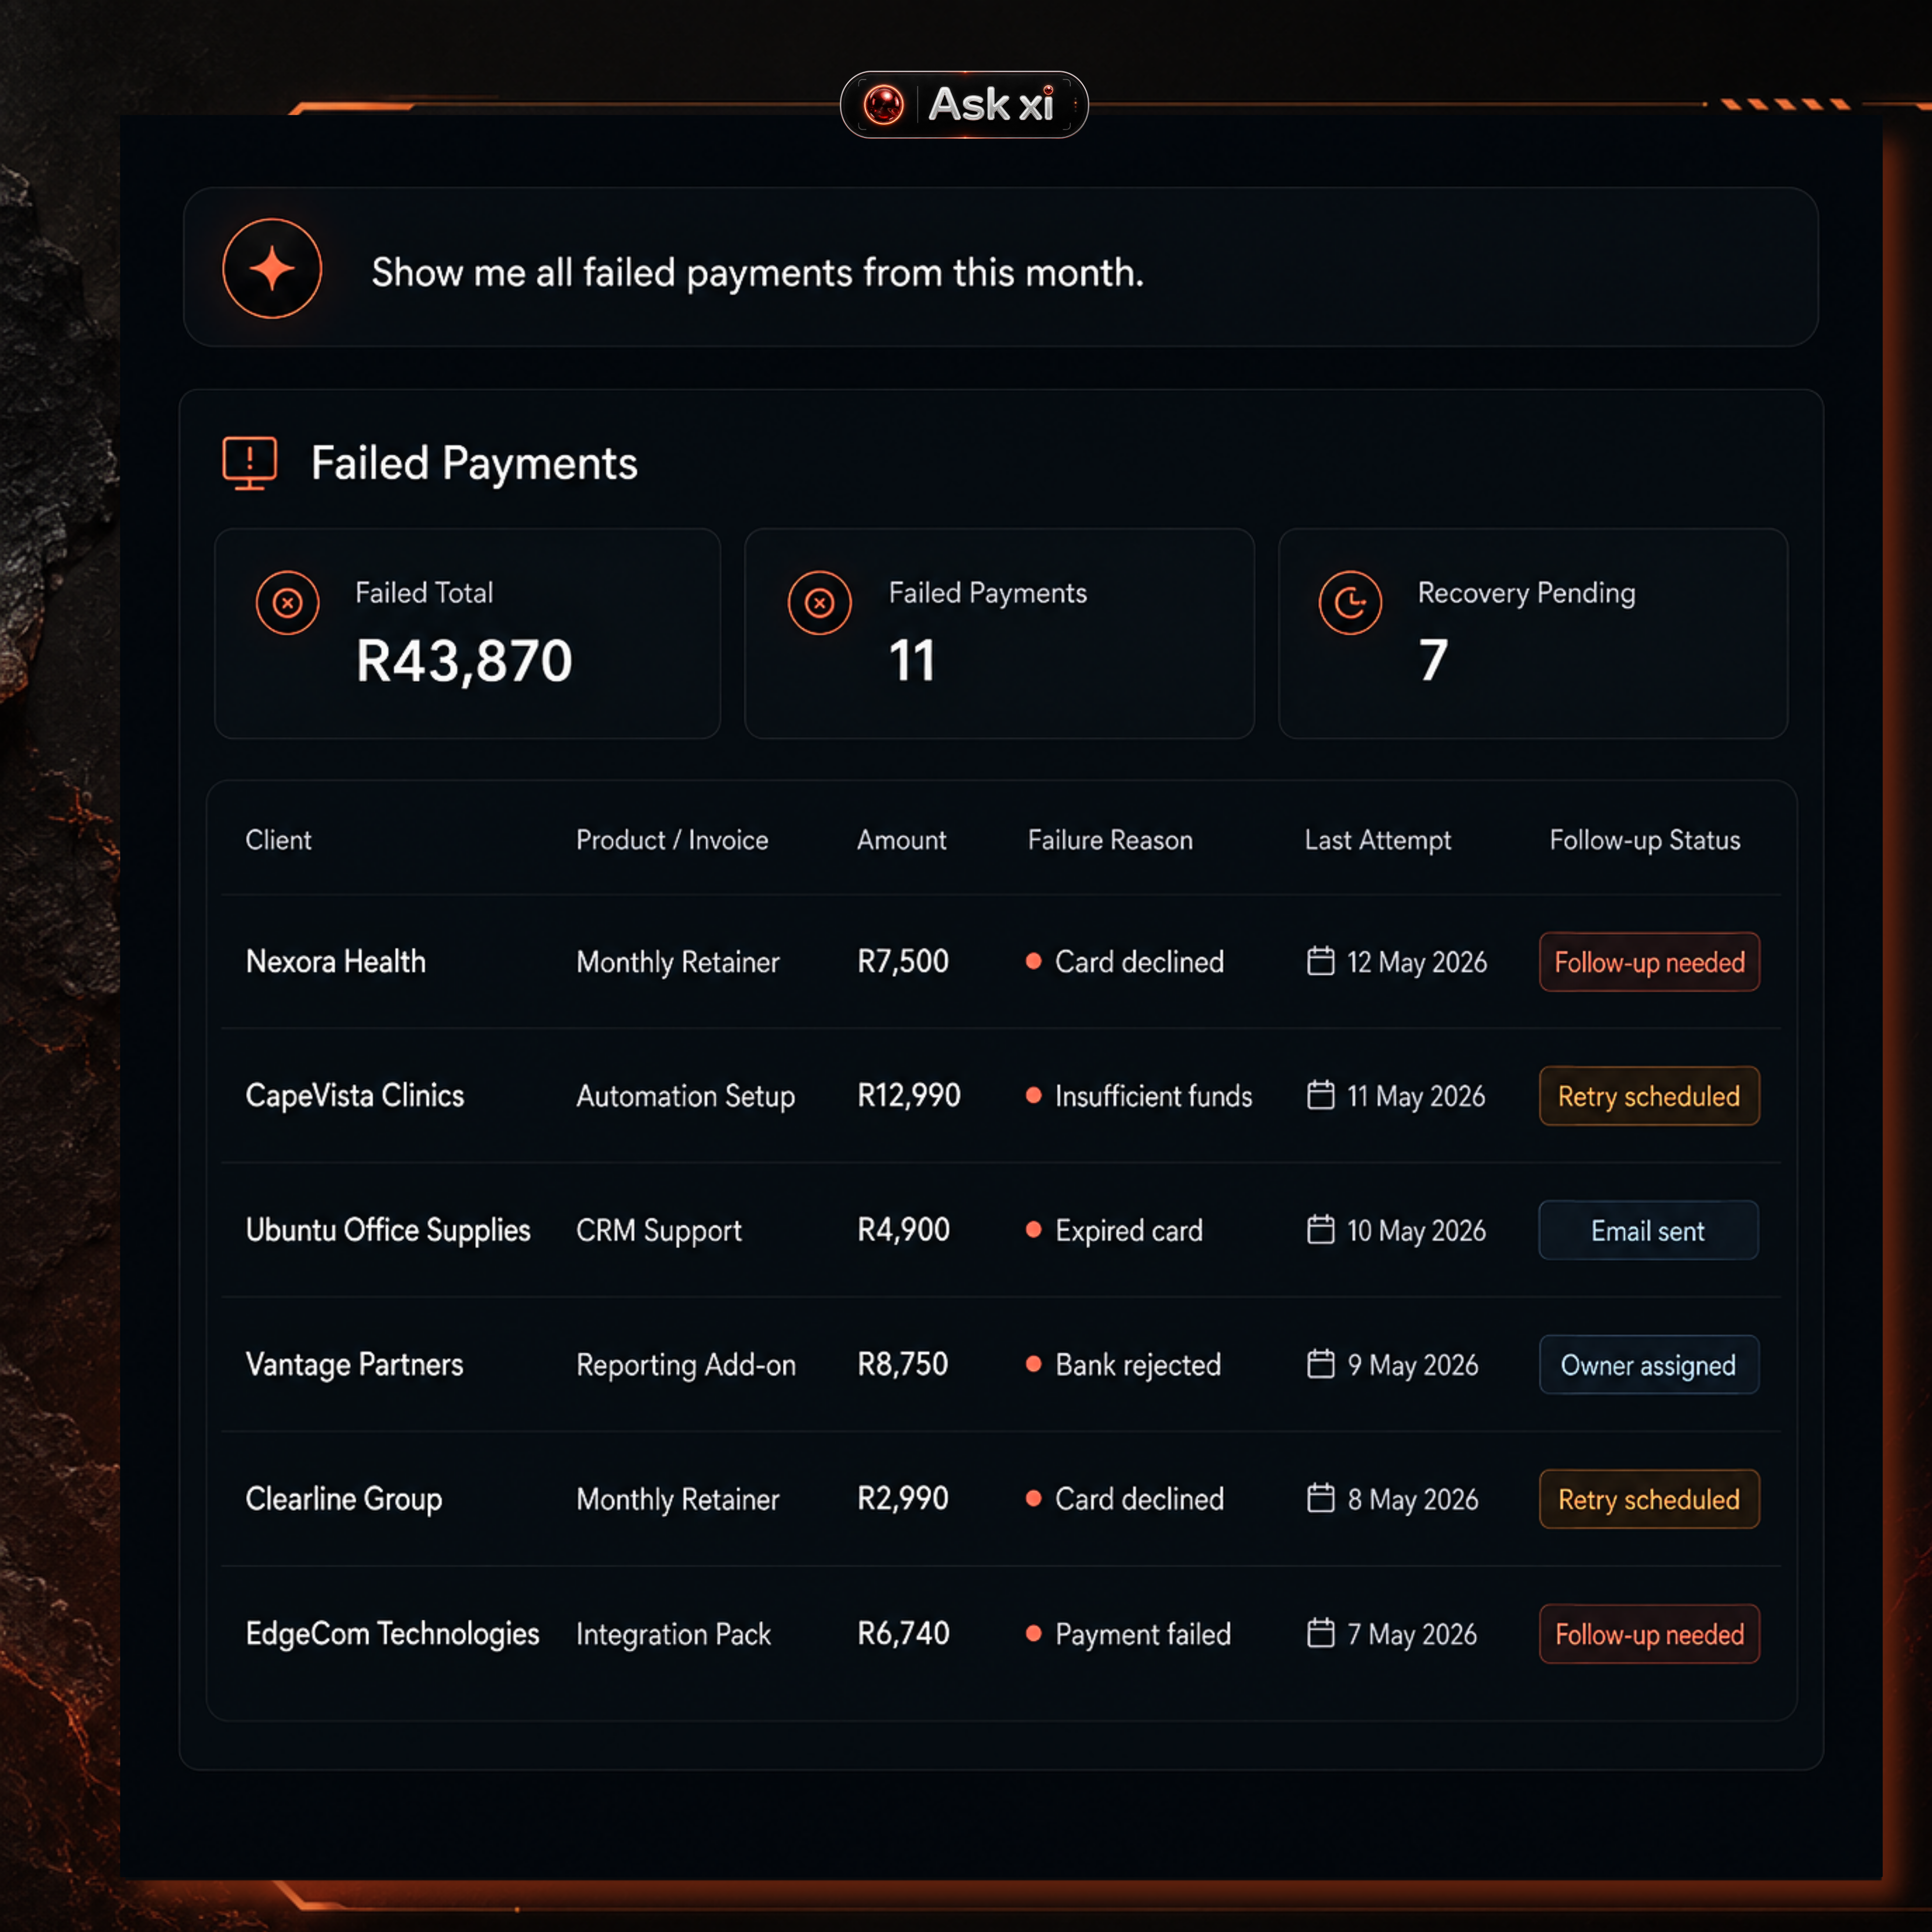Click the Failed Payments count circled-x icon
This screenshot has height=1932, width=1932.
tap(819, 603)
